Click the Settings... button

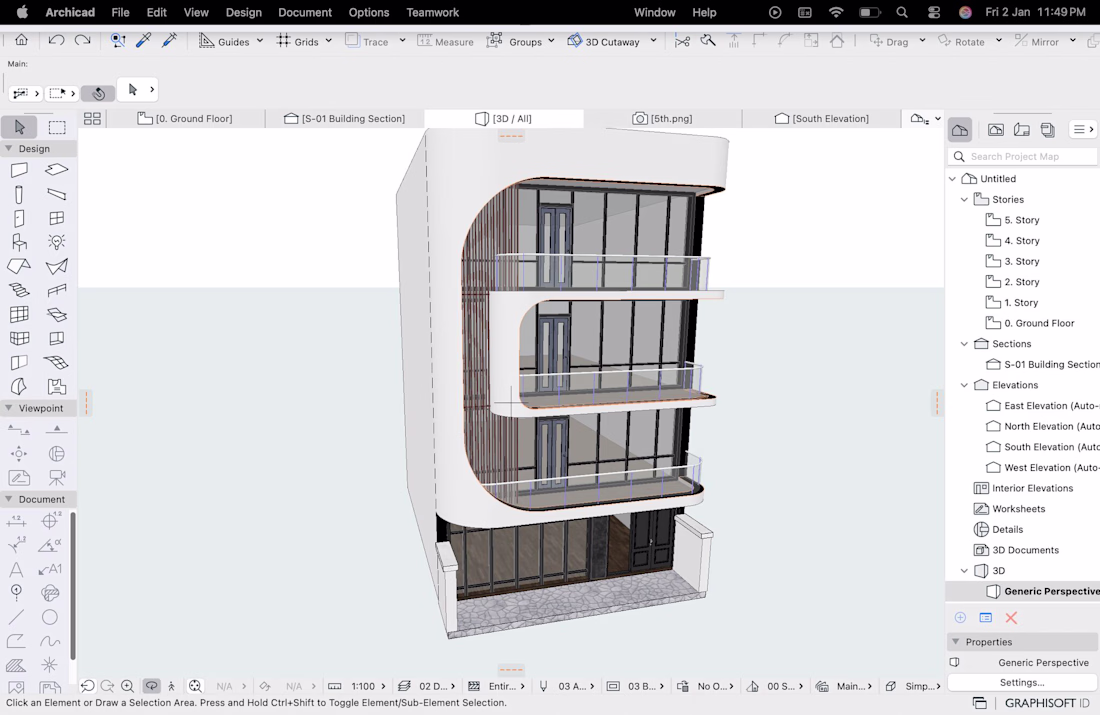coord(1022,682)
